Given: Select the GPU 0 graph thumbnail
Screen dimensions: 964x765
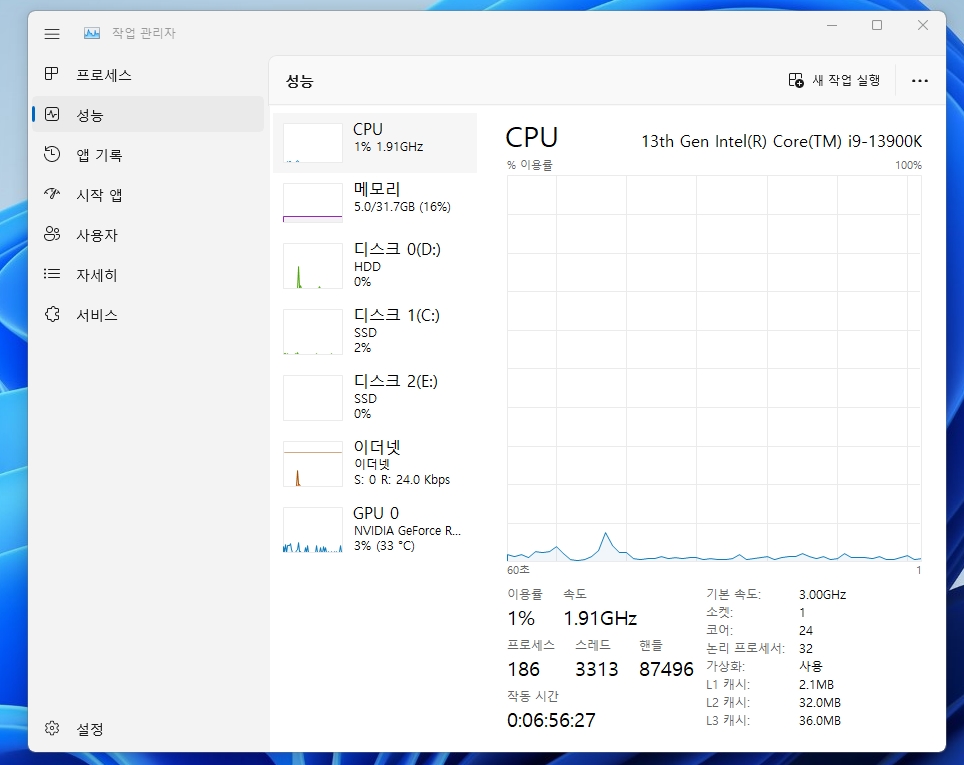Looking at the screenshot, I should click(x=313, y=530).
